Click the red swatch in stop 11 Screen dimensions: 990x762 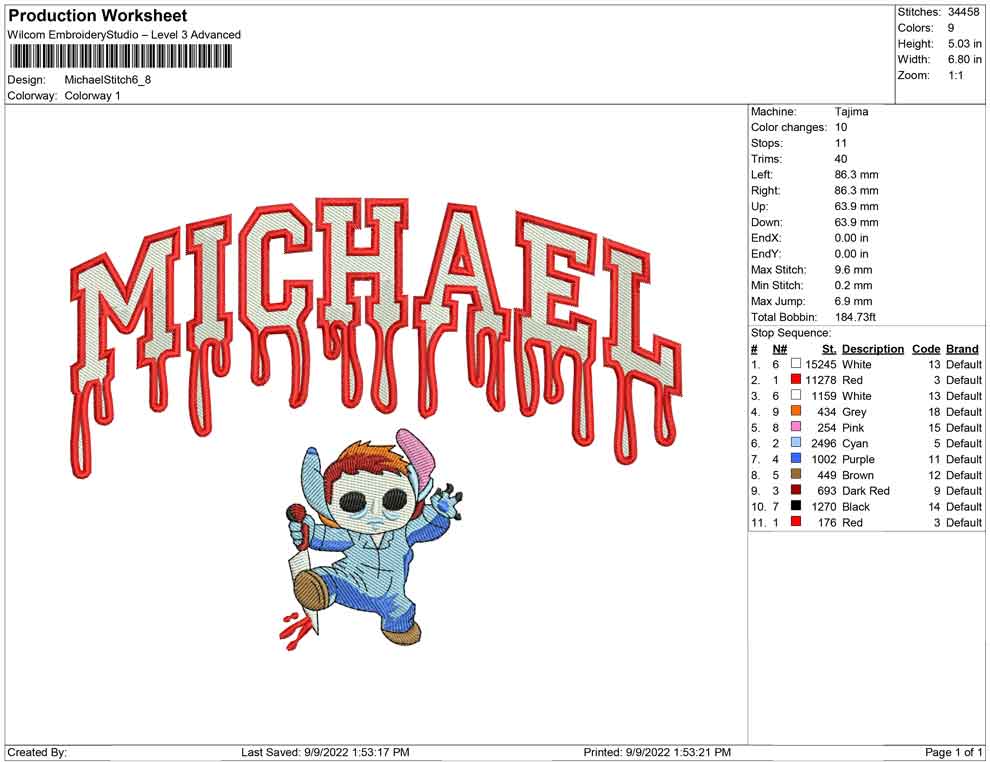pos(796,521)
